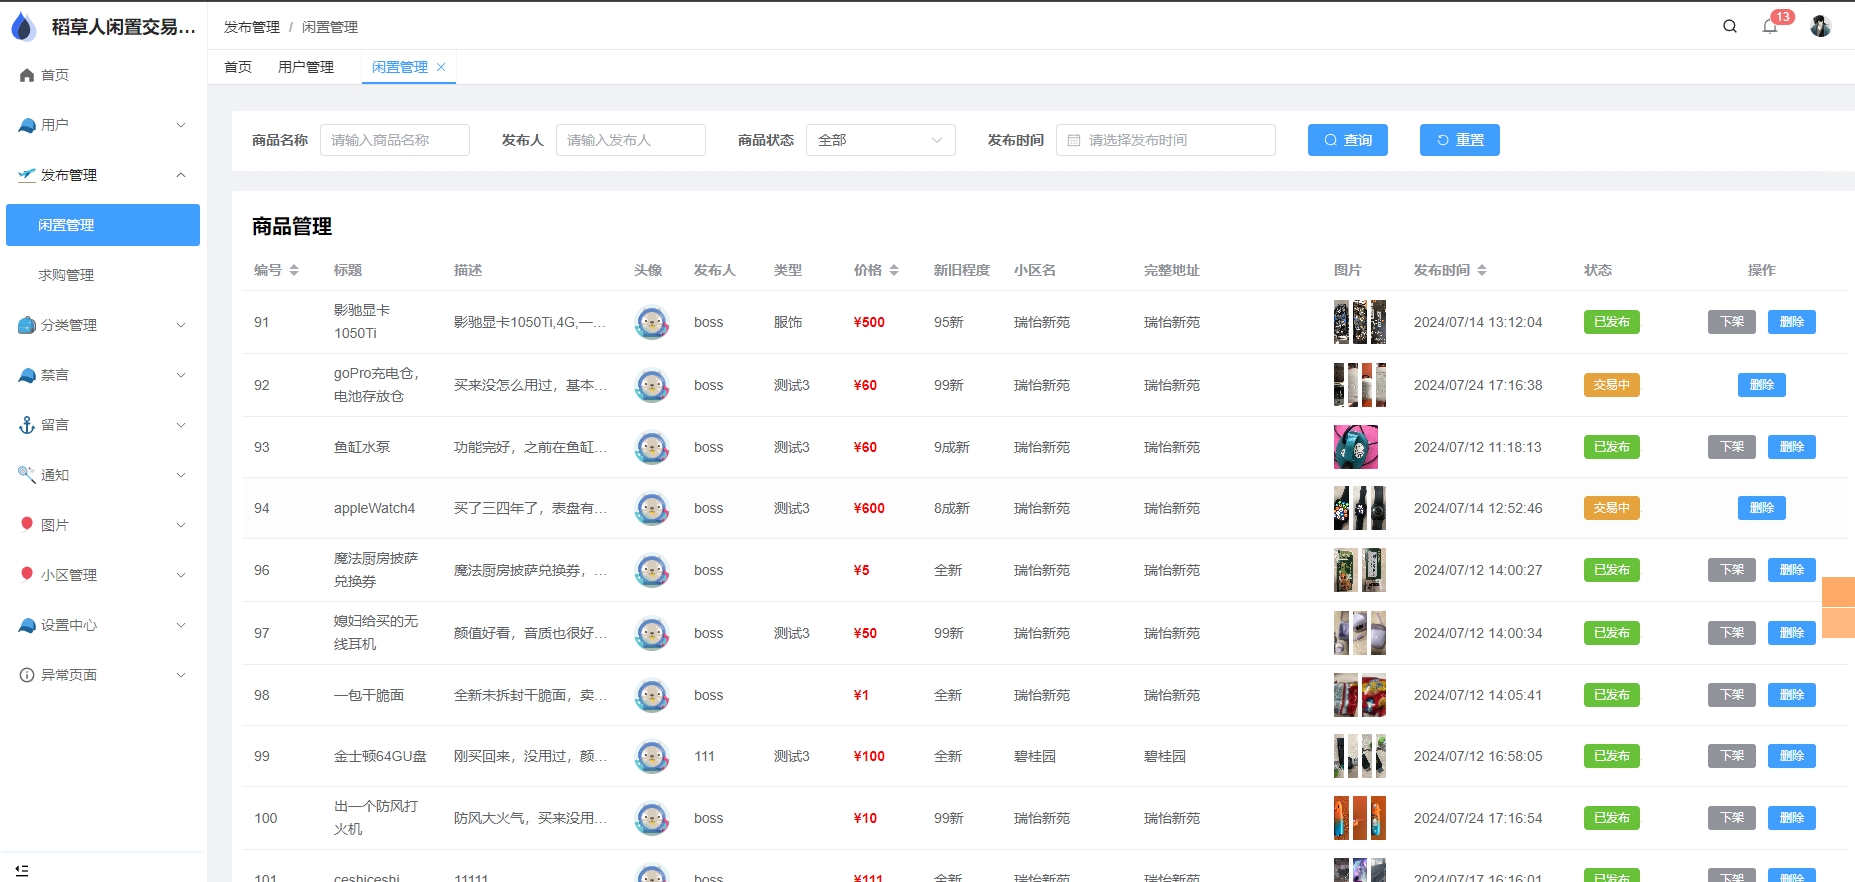This screenshot has width=1855, height=882.
Task: Click the plane icon beside 发布管理
Action: tap(27, 175)
